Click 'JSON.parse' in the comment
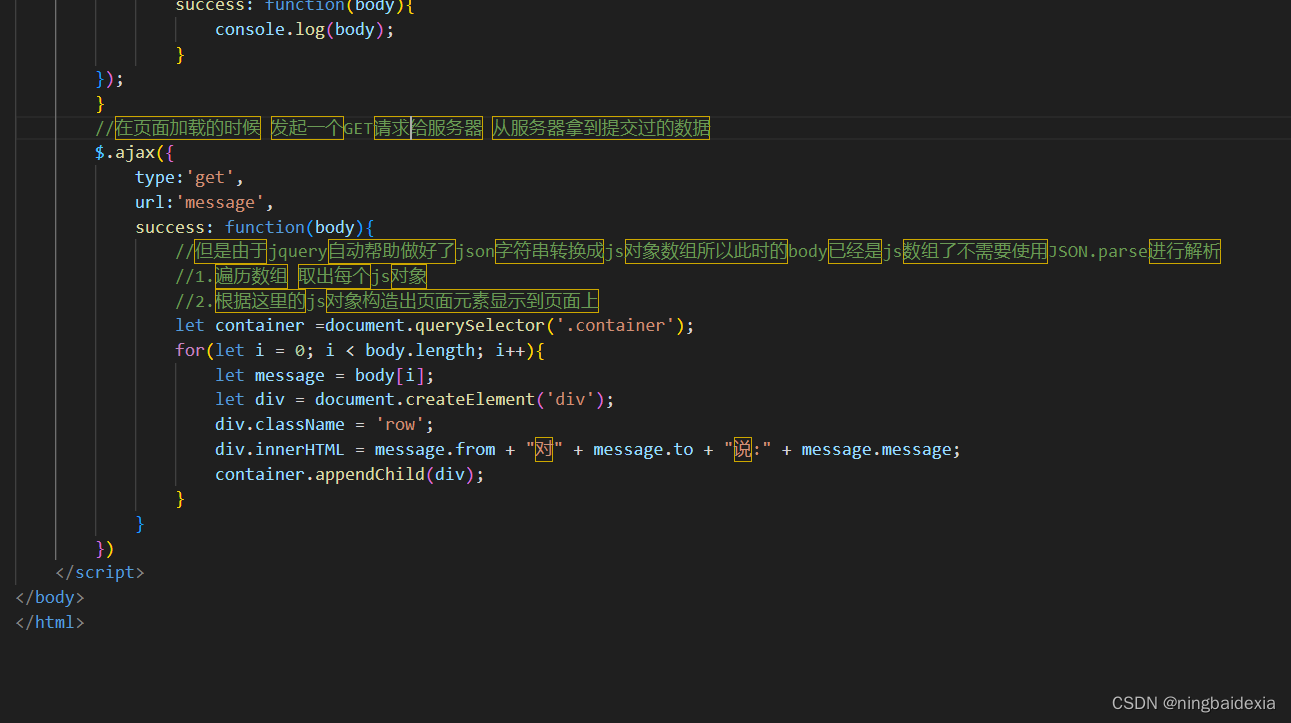This screenshot has width=1291, height=723. [1098, 252]
